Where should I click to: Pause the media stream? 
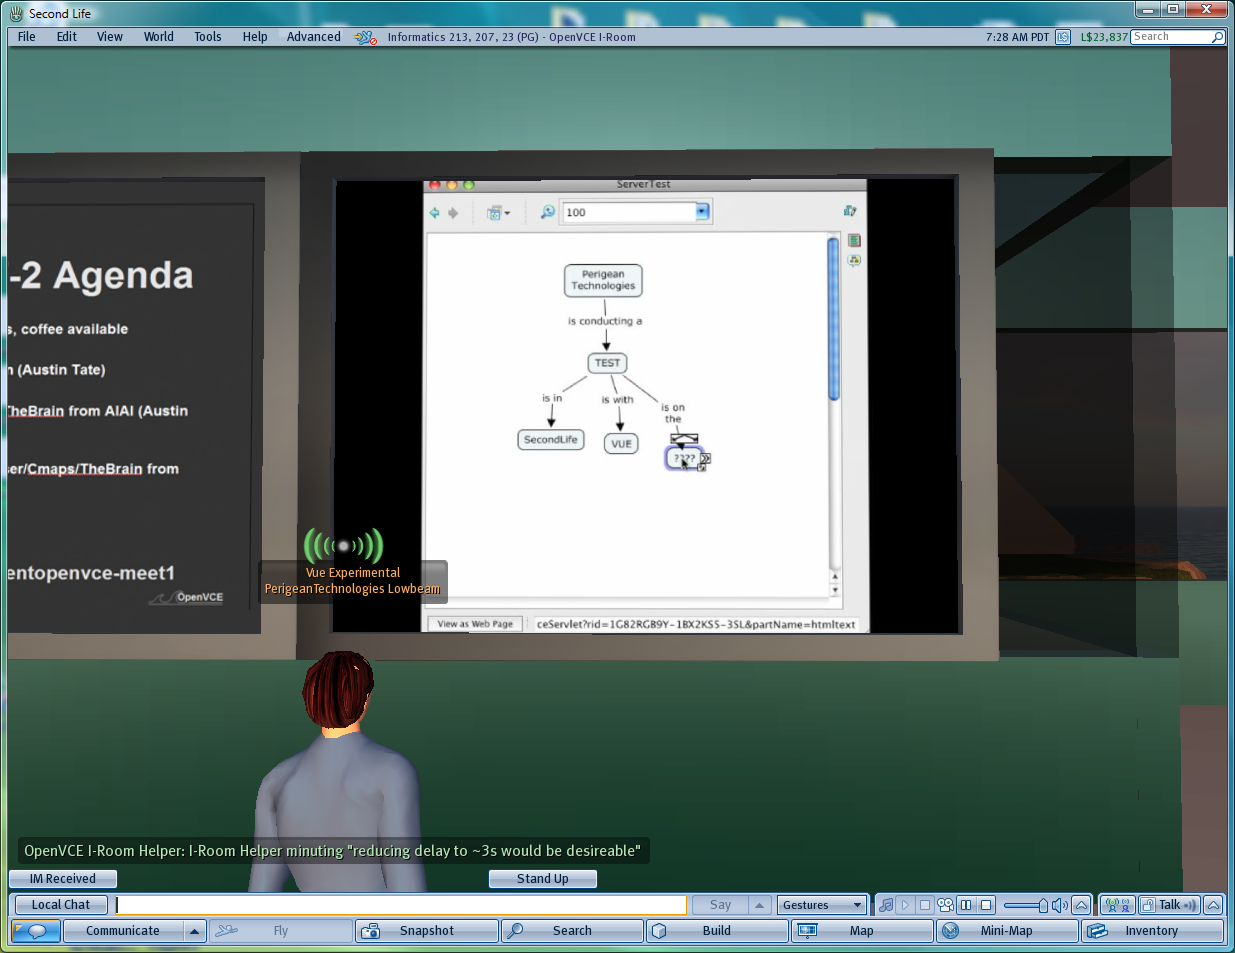tap(966, 905)
